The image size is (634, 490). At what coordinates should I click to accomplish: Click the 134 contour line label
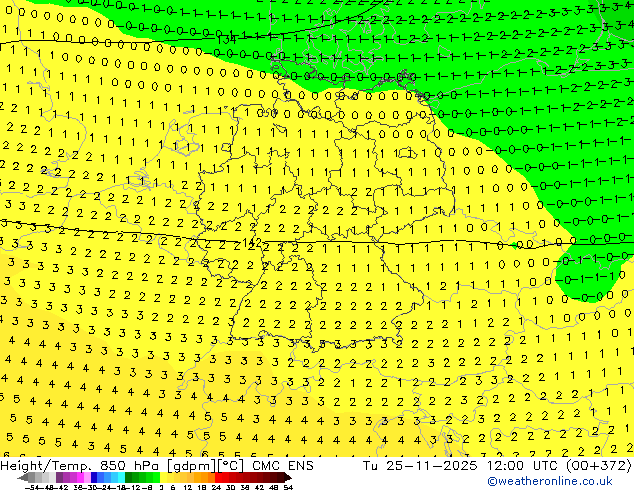227,39
